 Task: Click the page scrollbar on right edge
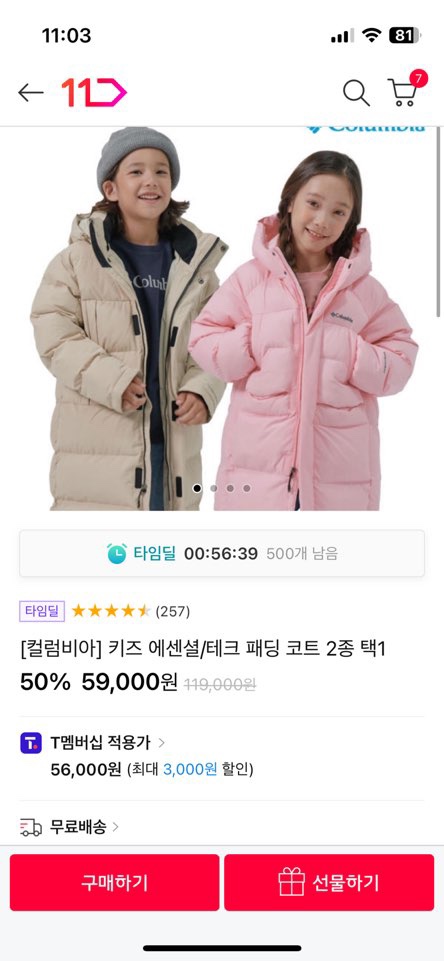point(439,222)
